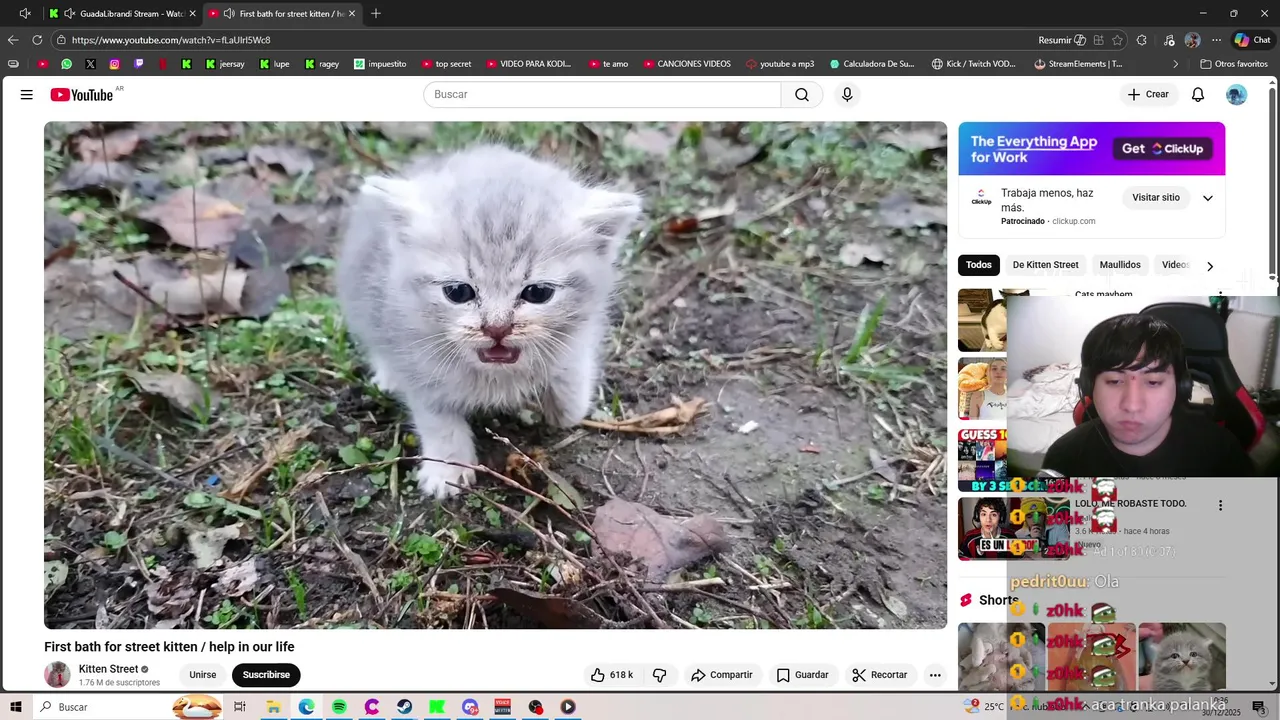This screenshot has height=720, width=1280.
Task: Open Task View on taskbar
Action: (240, 707)
